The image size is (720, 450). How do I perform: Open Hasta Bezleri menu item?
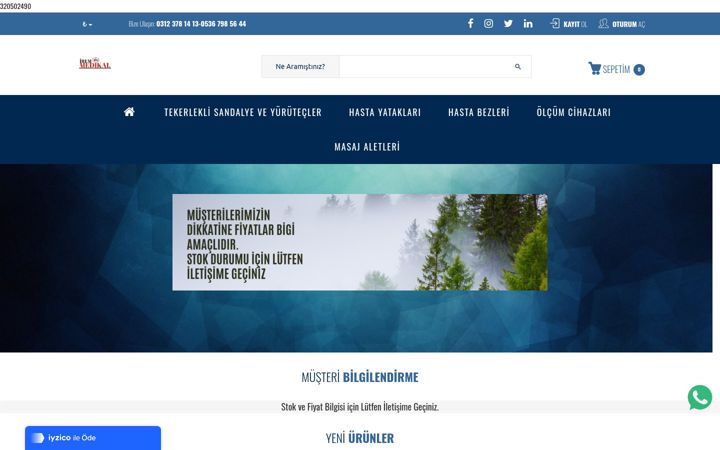click(x=479, y=112)
